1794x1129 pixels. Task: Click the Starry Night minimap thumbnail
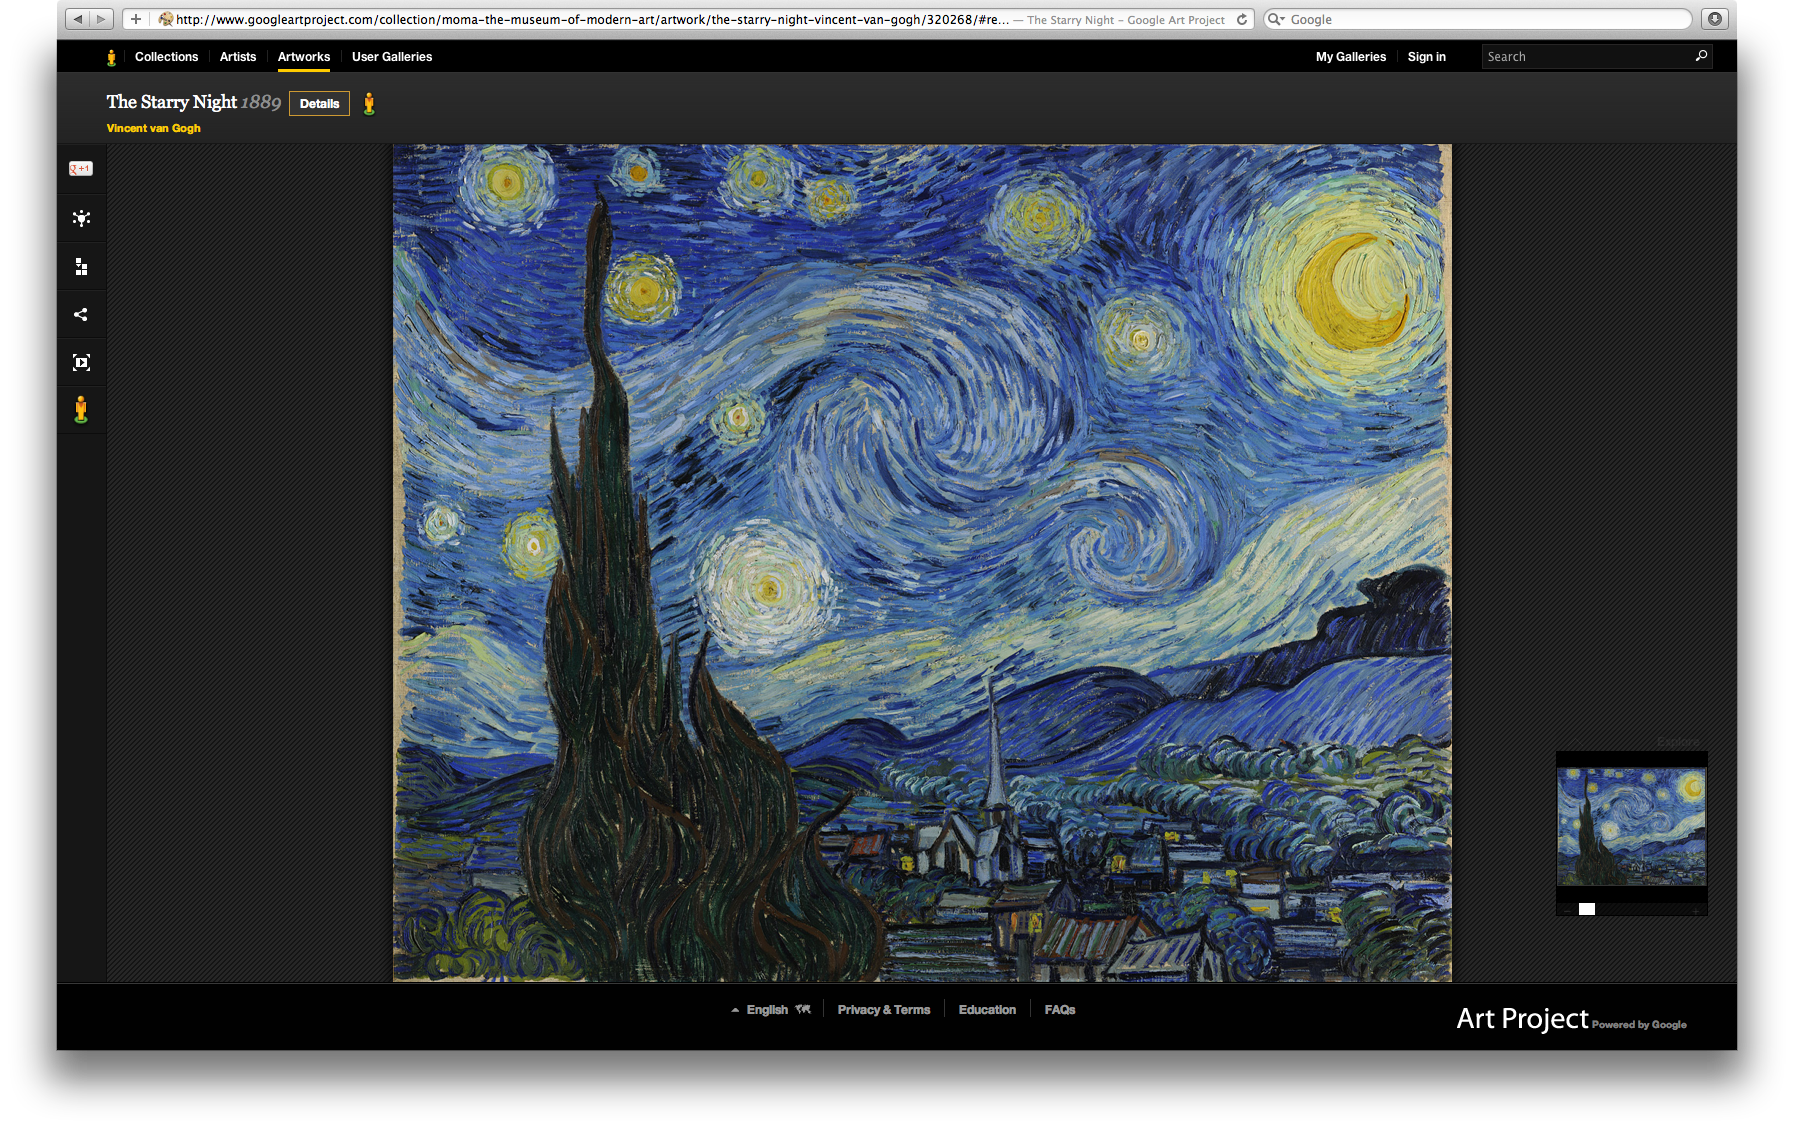(x=1630, y=827)
